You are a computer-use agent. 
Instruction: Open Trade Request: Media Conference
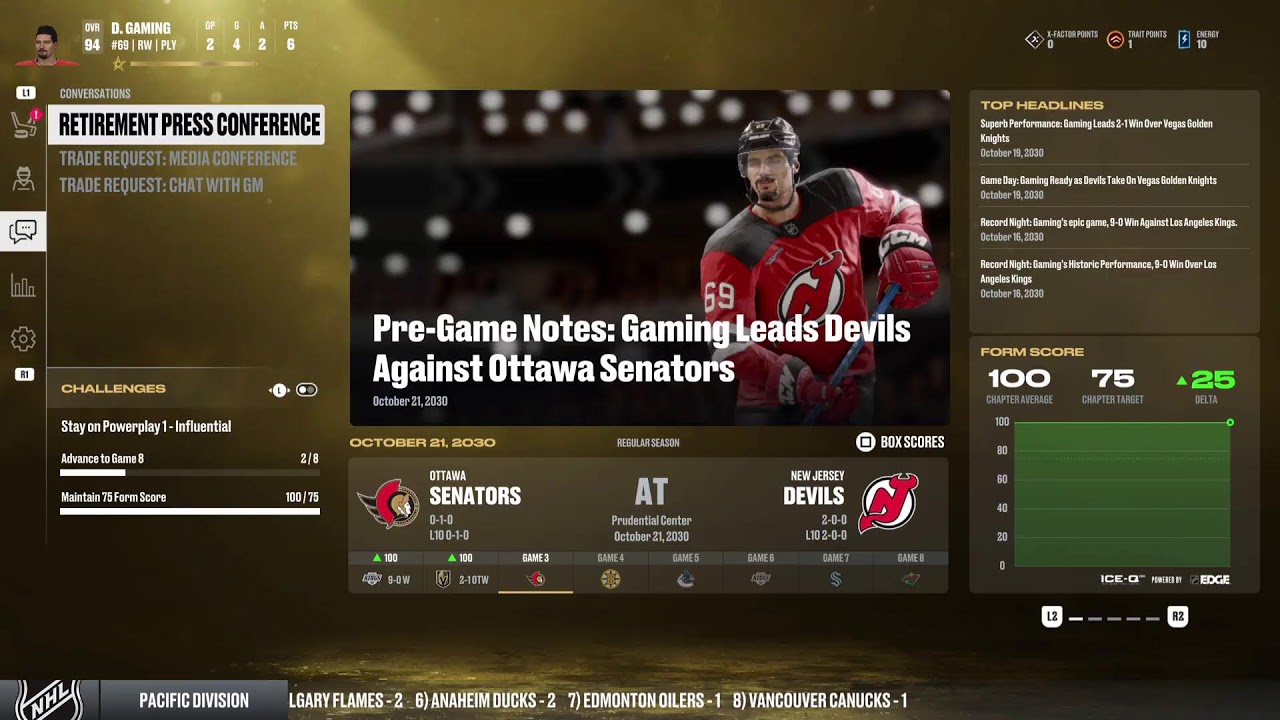178,159
